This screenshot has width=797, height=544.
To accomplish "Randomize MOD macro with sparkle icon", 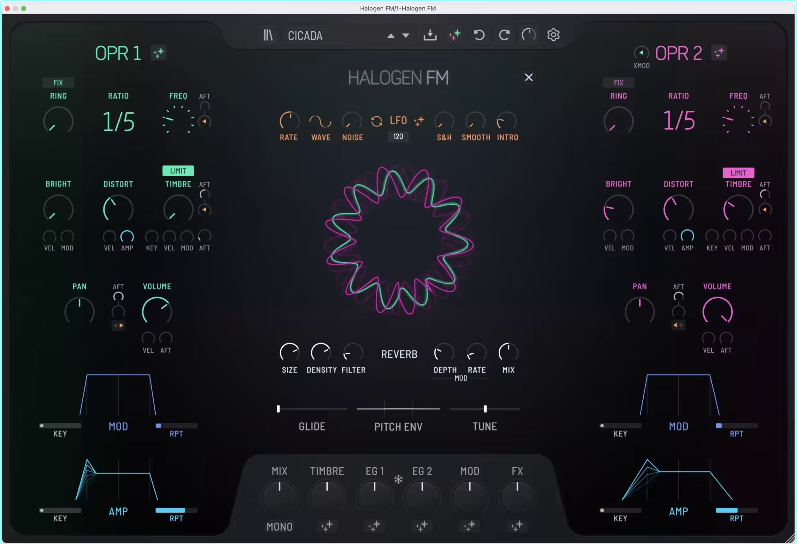I will [470, 526].
